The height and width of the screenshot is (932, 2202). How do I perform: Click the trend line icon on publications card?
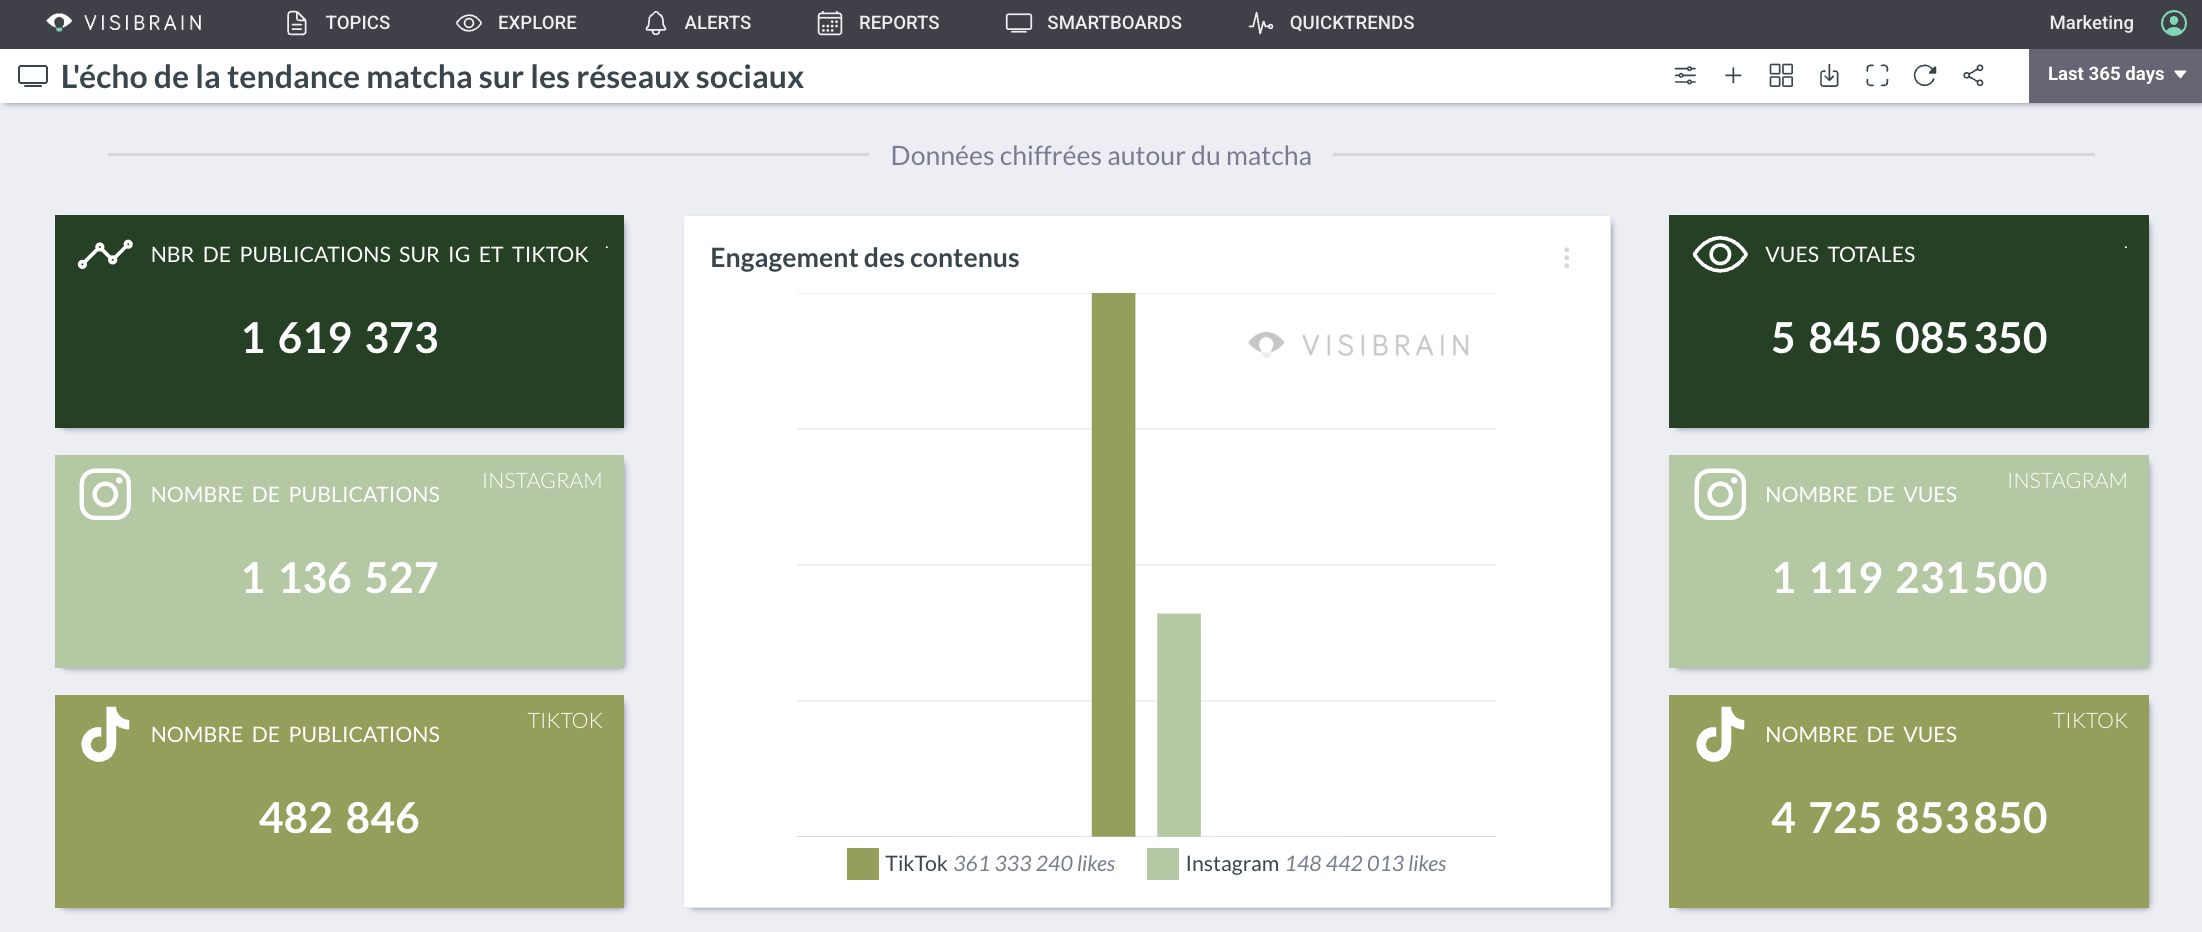pyautogui.click(x=105, y=254)
